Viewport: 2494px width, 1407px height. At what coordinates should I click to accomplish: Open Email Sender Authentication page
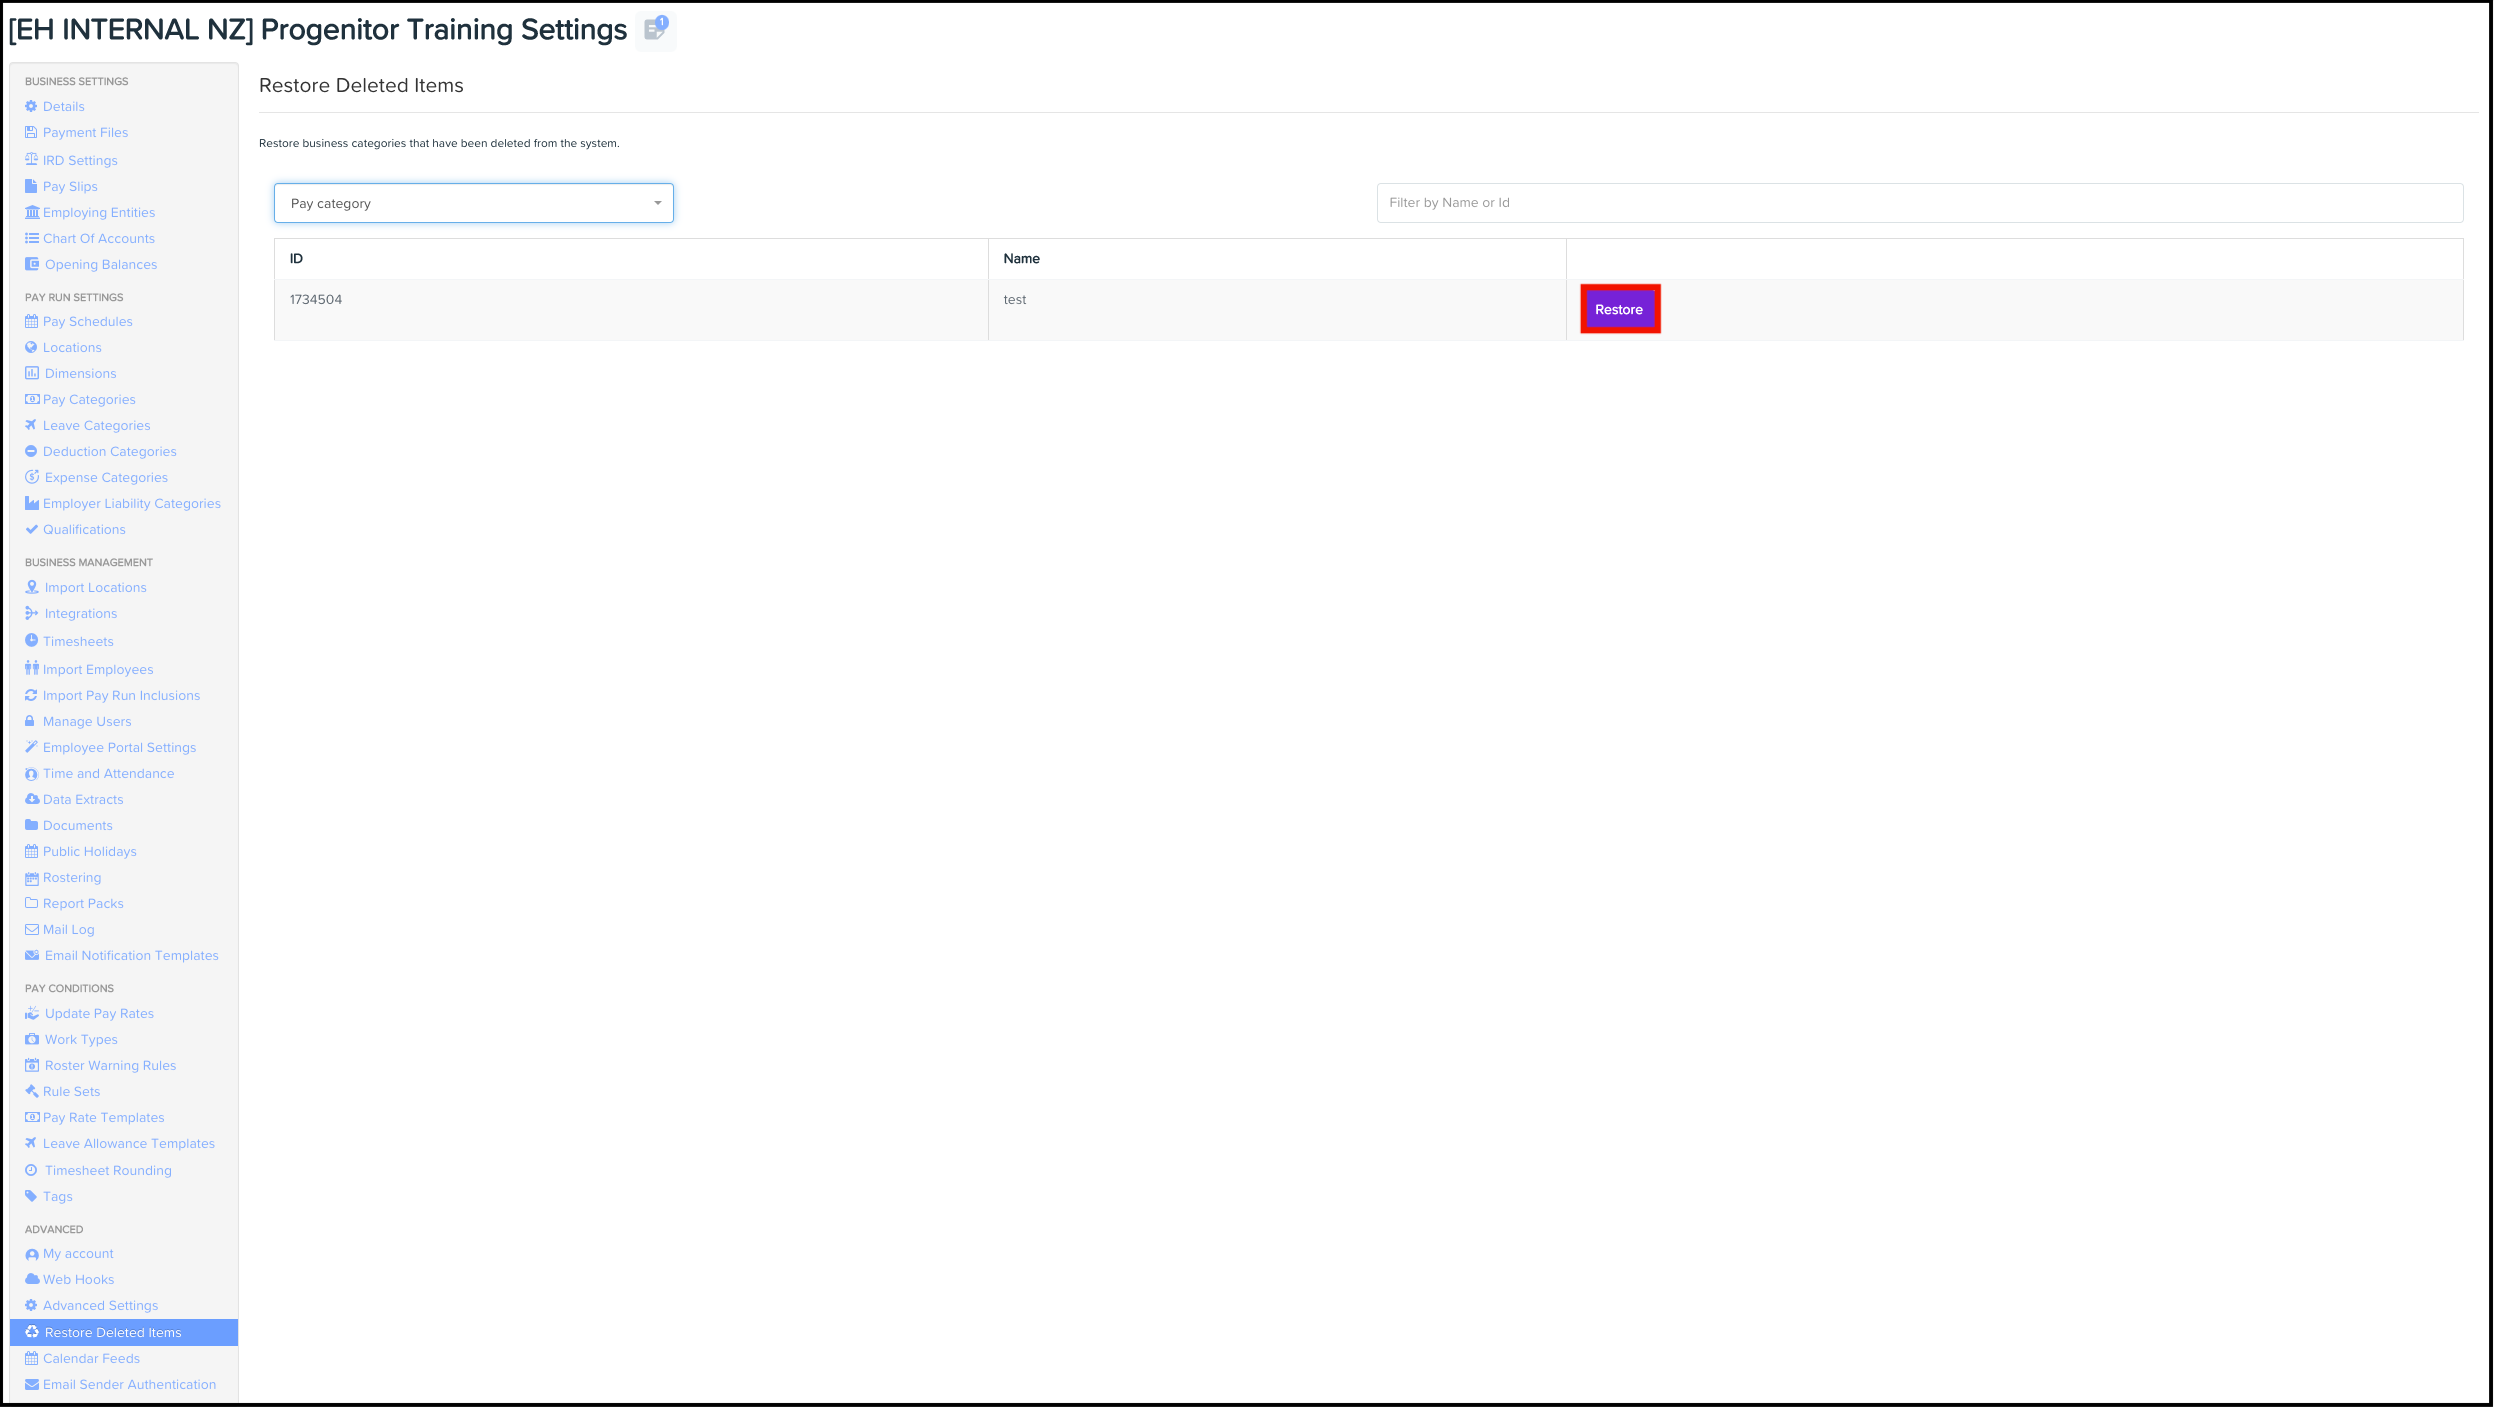[129, 1384]
